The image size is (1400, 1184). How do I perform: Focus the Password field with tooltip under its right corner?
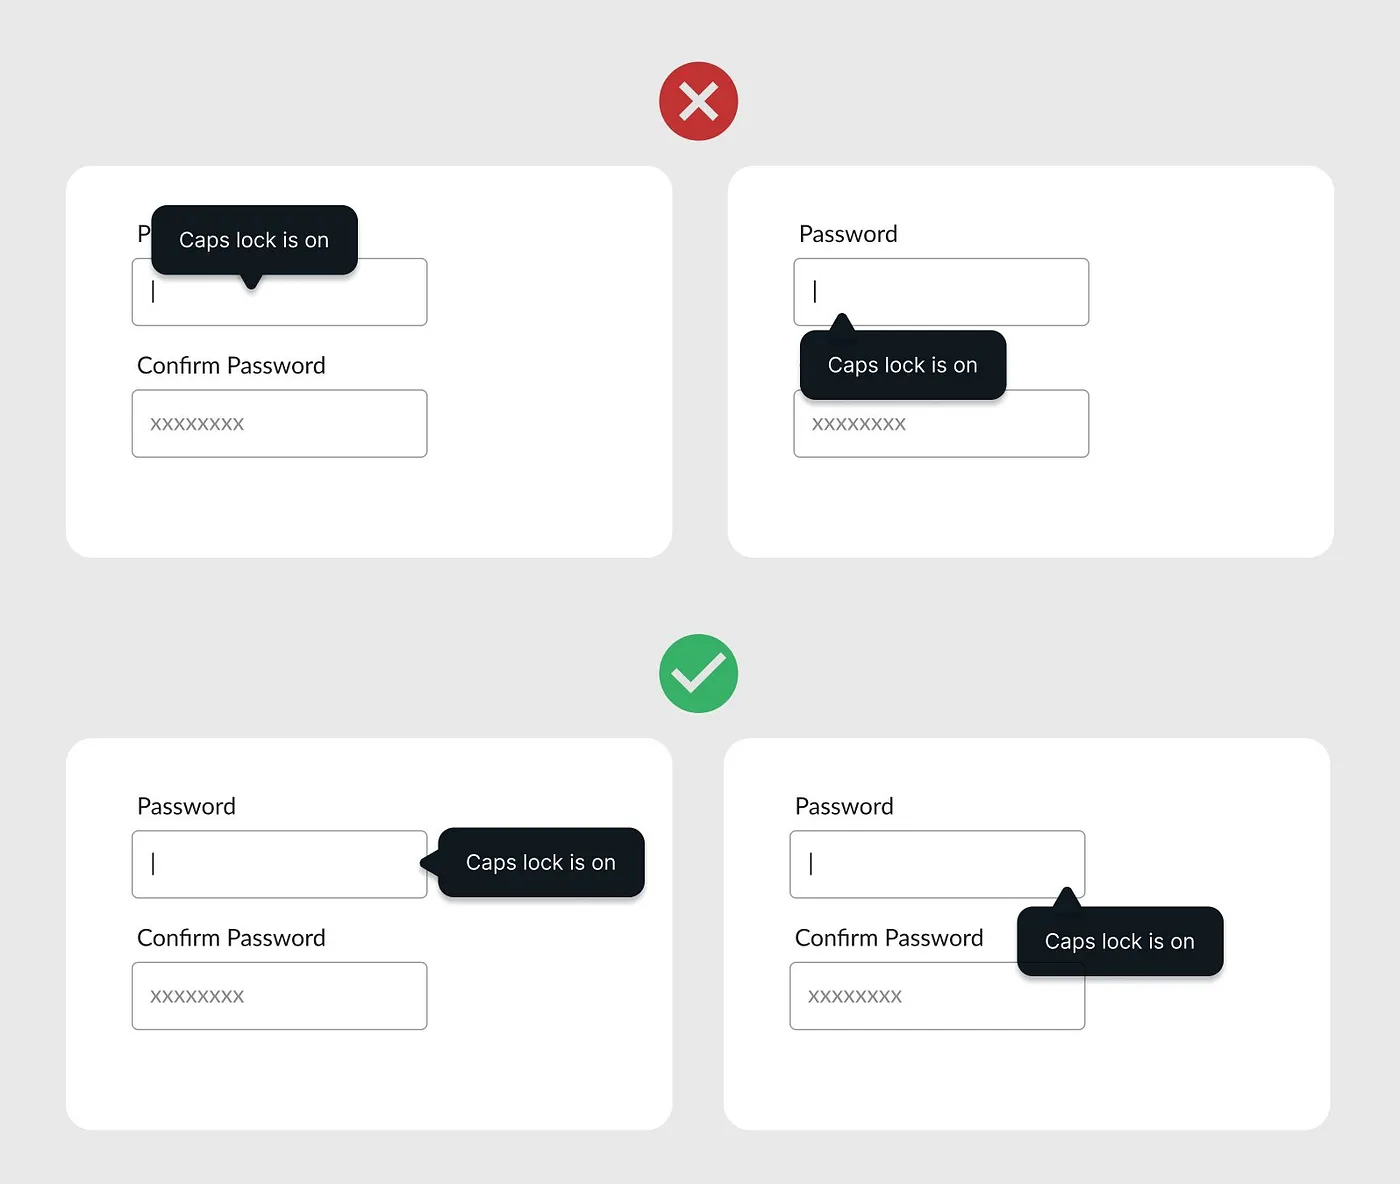pyautogui.click(x=937, y=864)
